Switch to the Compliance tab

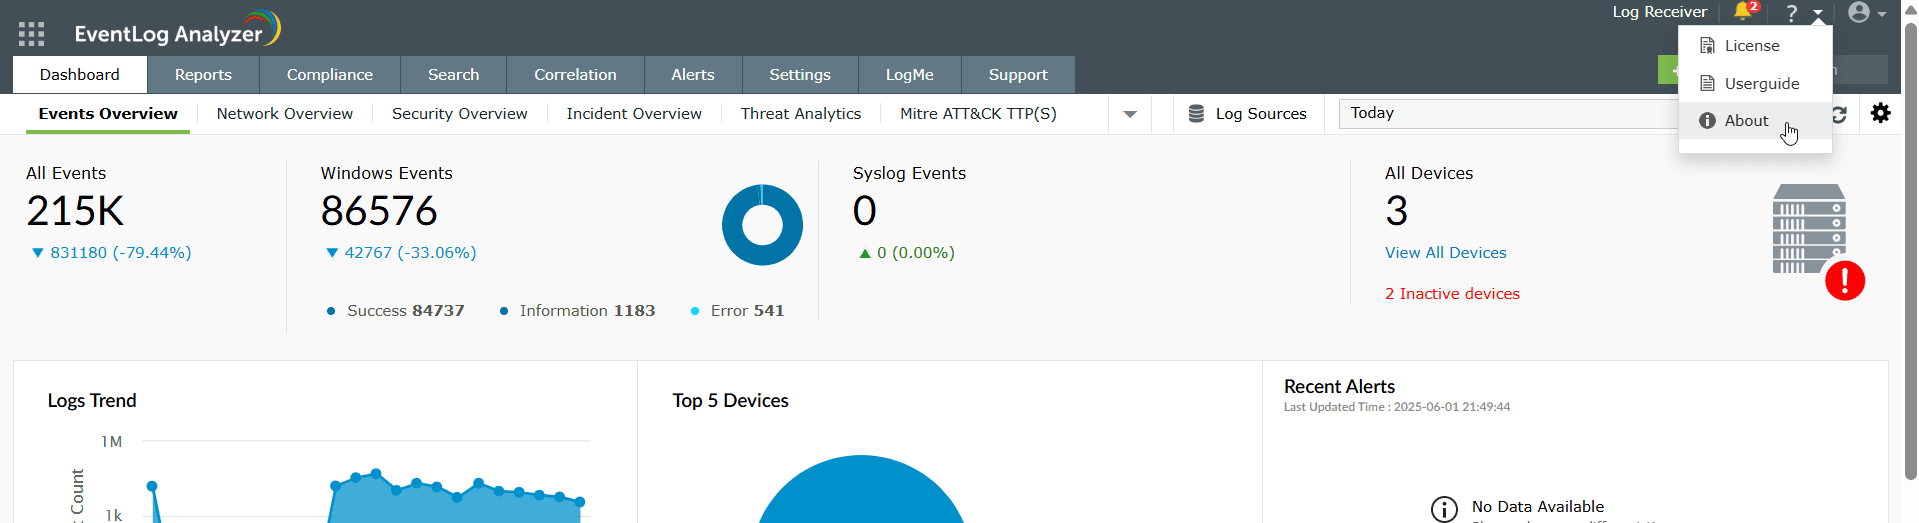[x=329, y=75]
